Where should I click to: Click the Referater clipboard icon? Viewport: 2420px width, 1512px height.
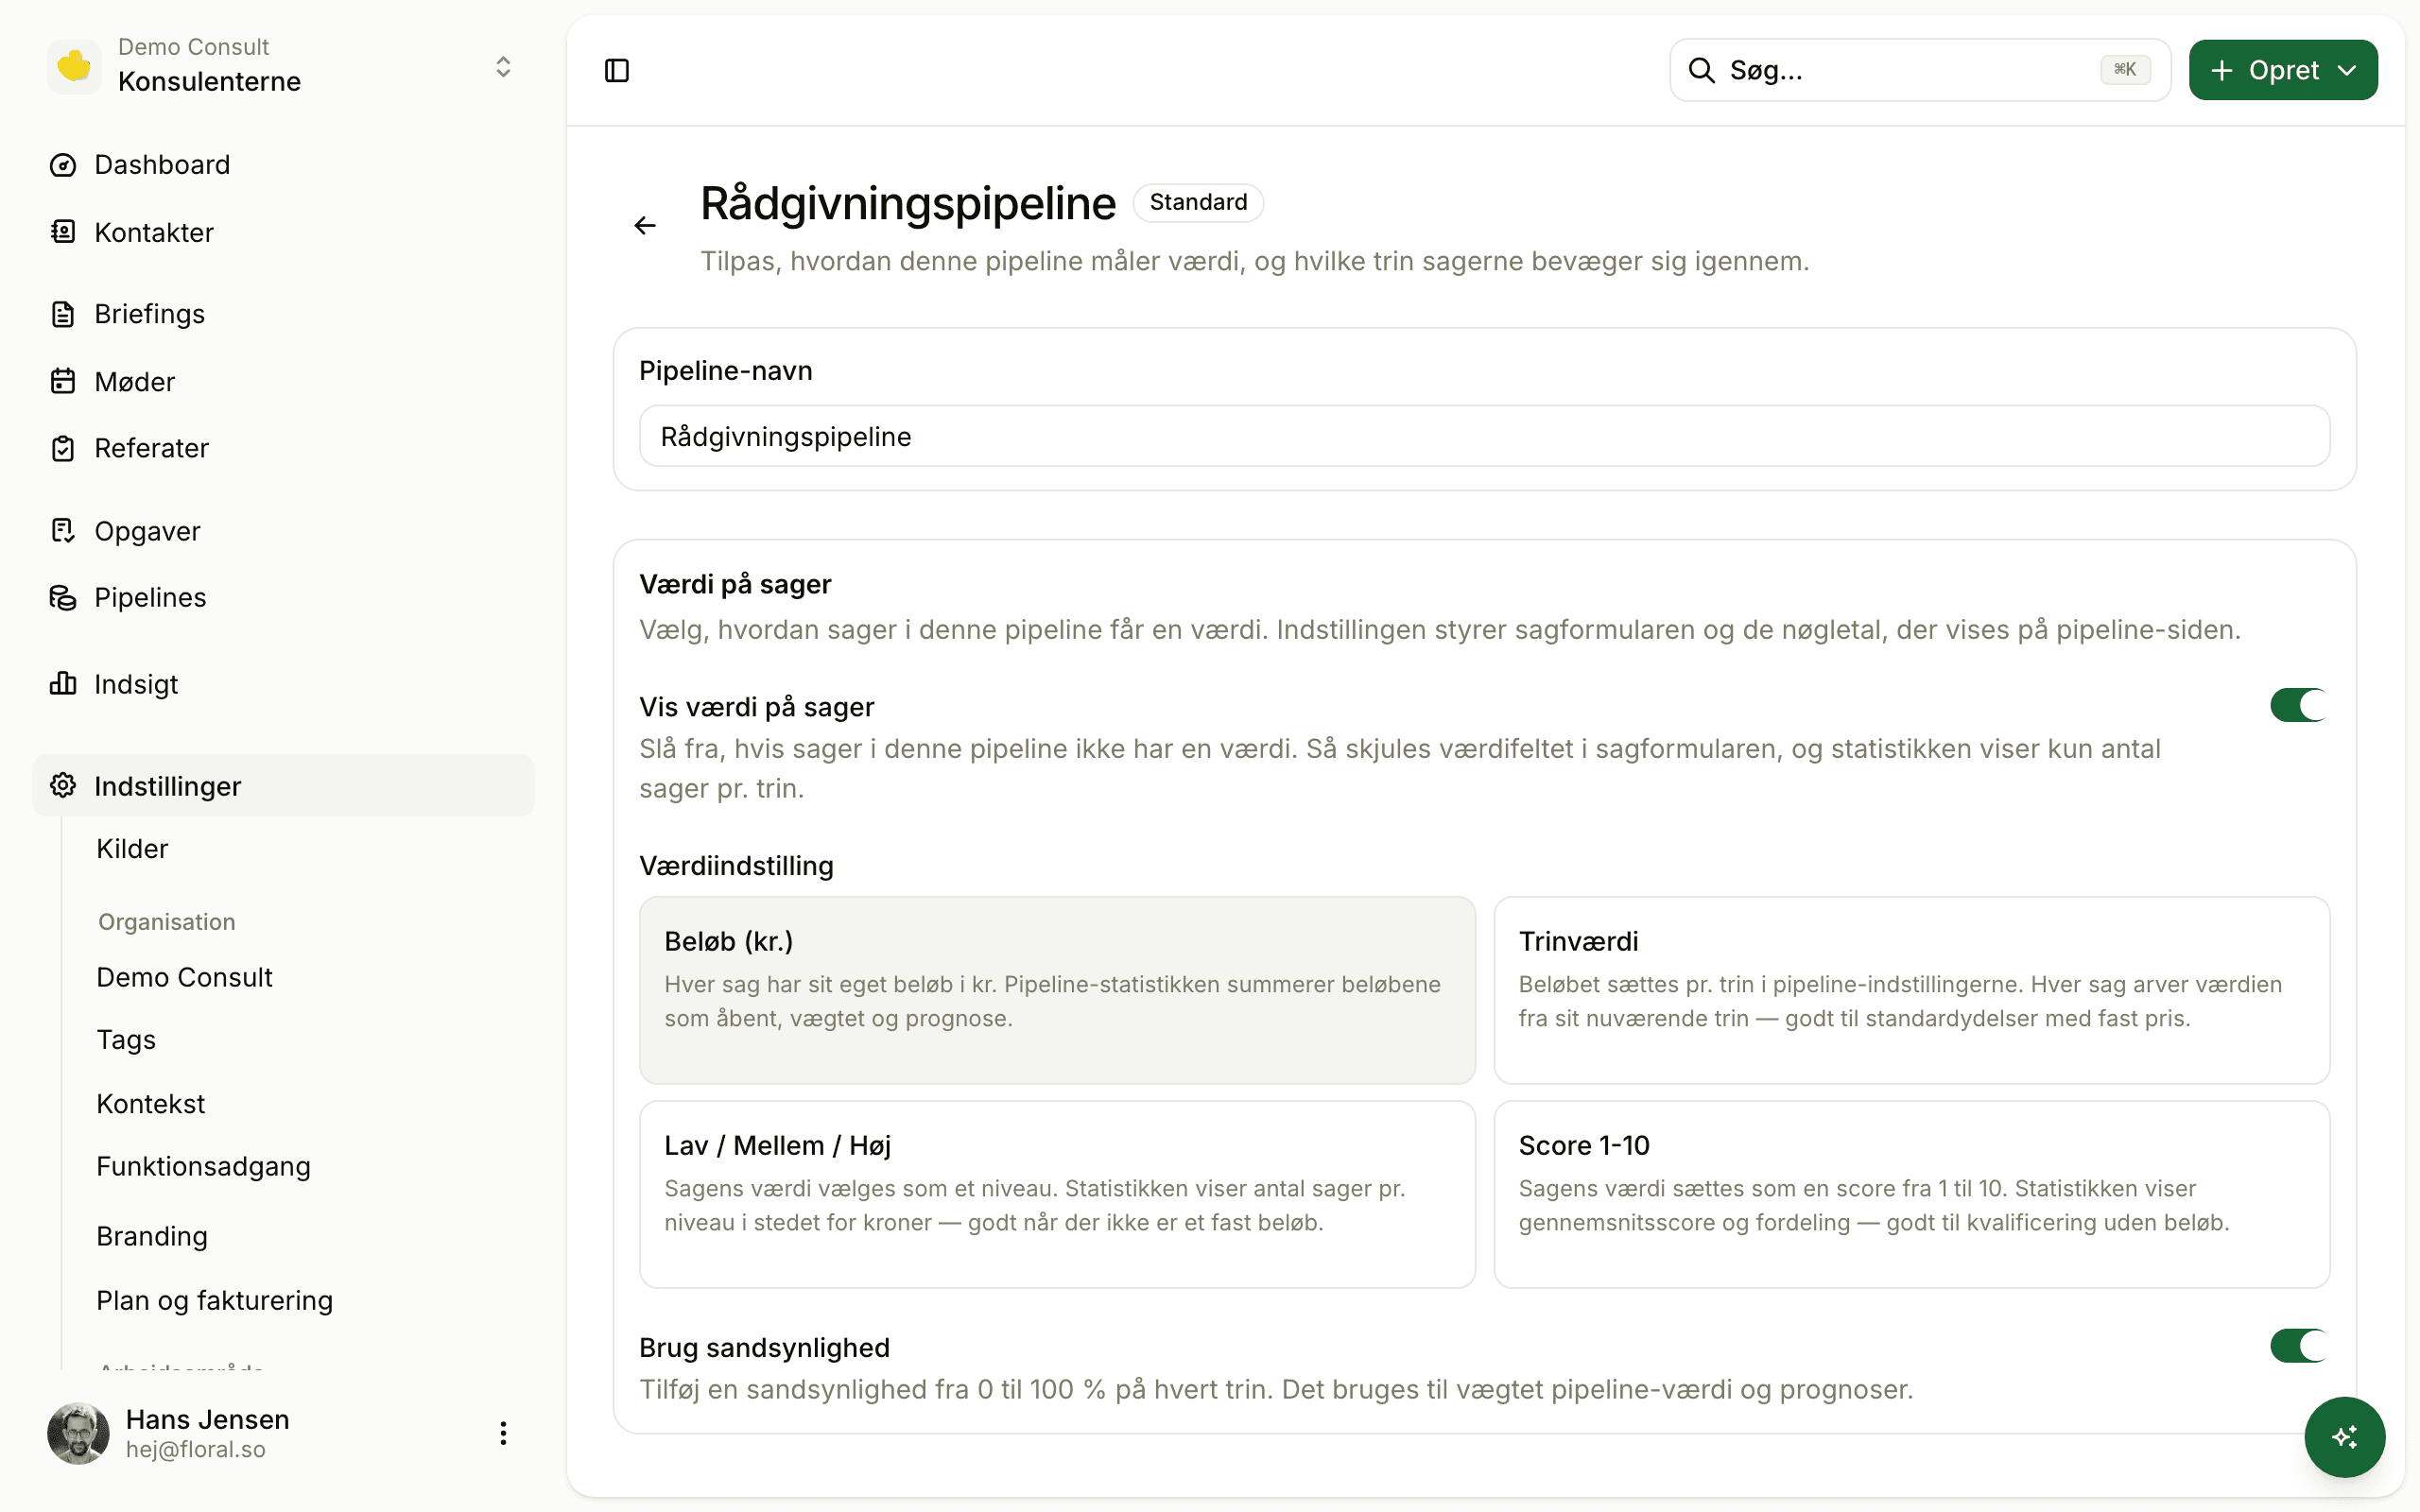coord(63,448)
